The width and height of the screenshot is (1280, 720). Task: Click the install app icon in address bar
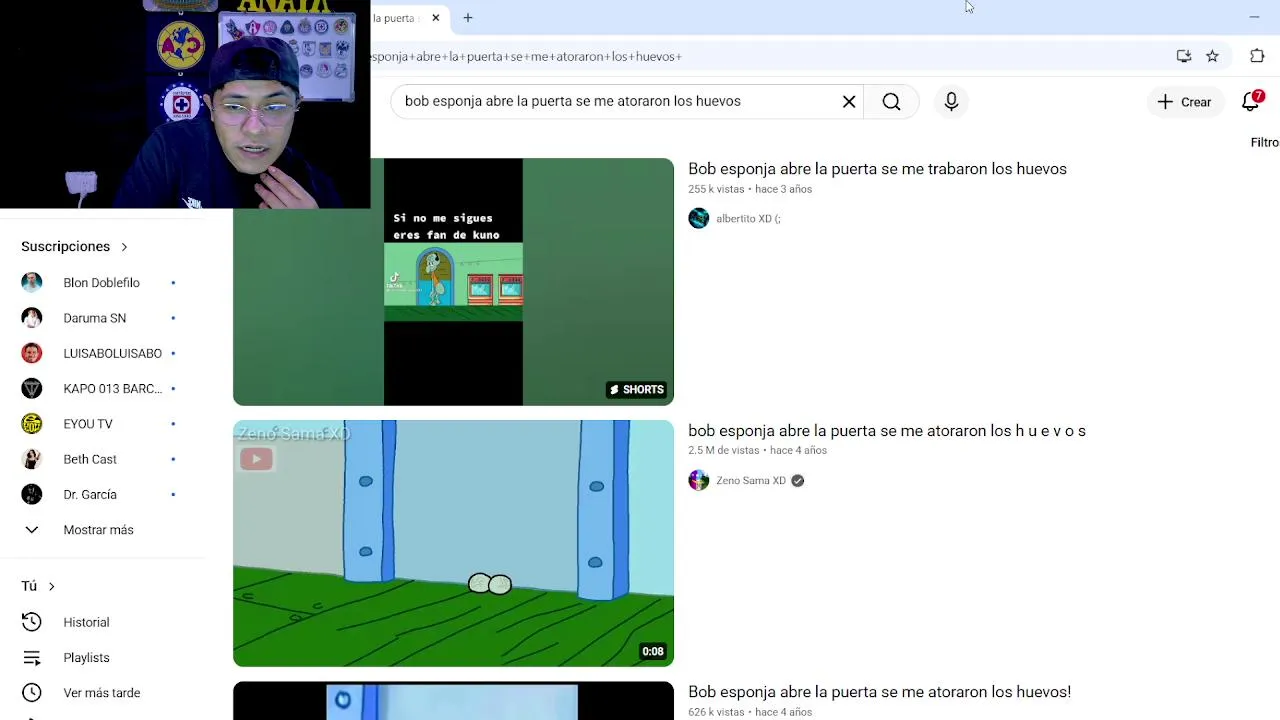(1184, 56)
